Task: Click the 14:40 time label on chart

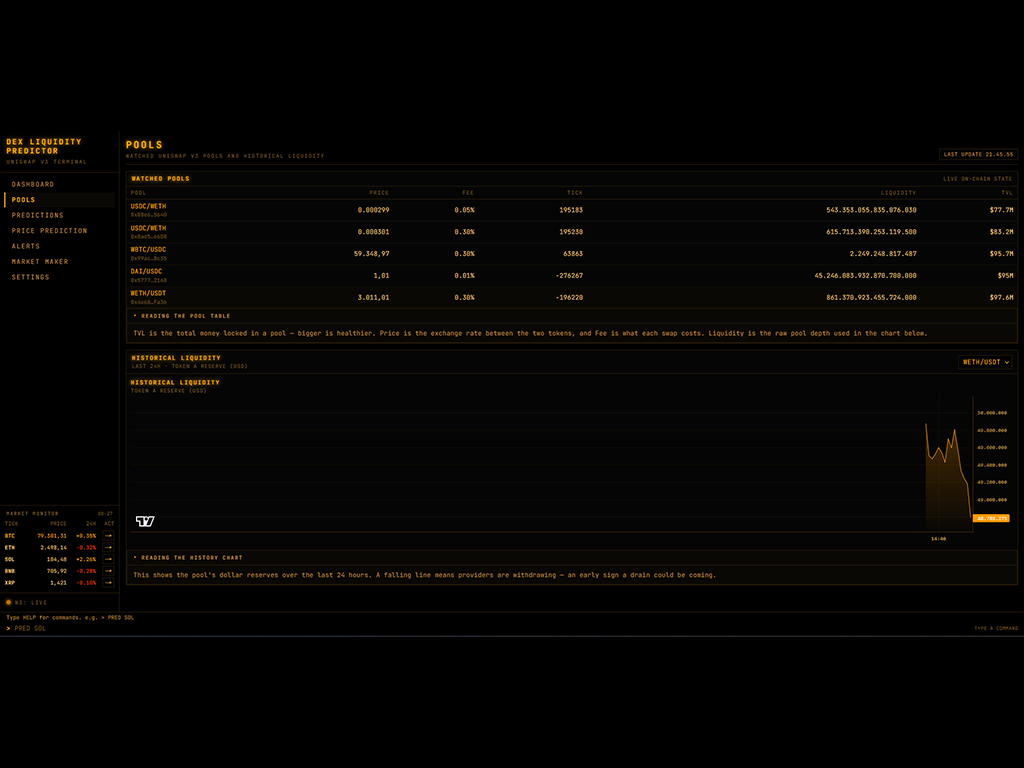Action: tap(938, 539)
